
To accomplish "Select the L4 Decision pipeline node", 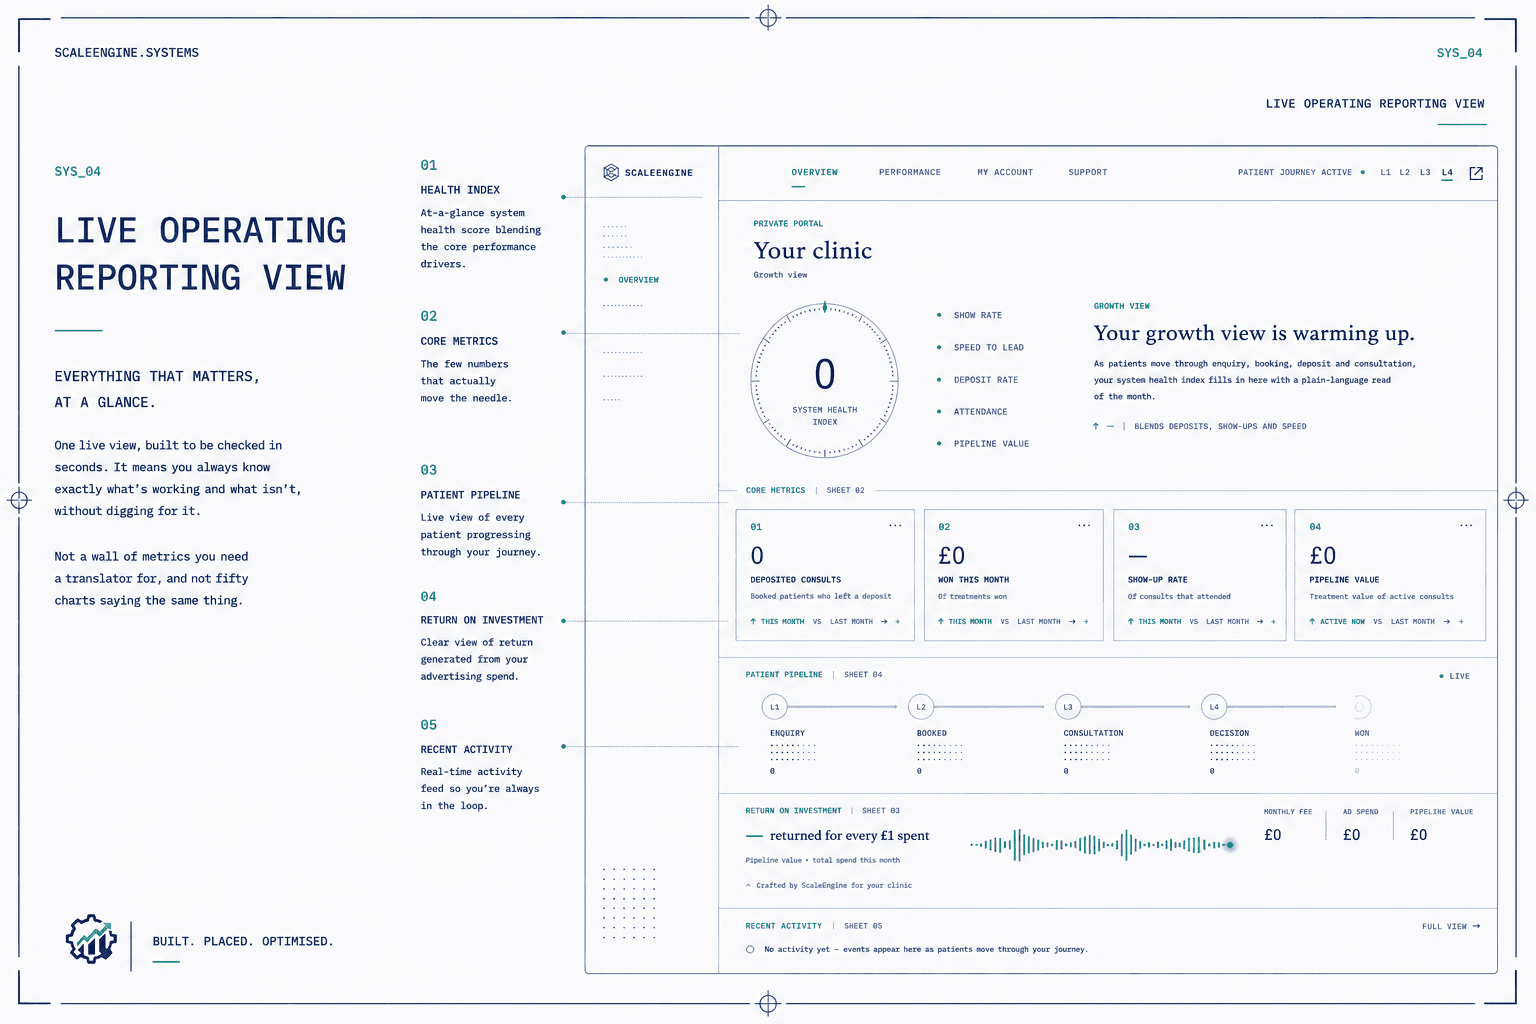I will pos(1214,707).
